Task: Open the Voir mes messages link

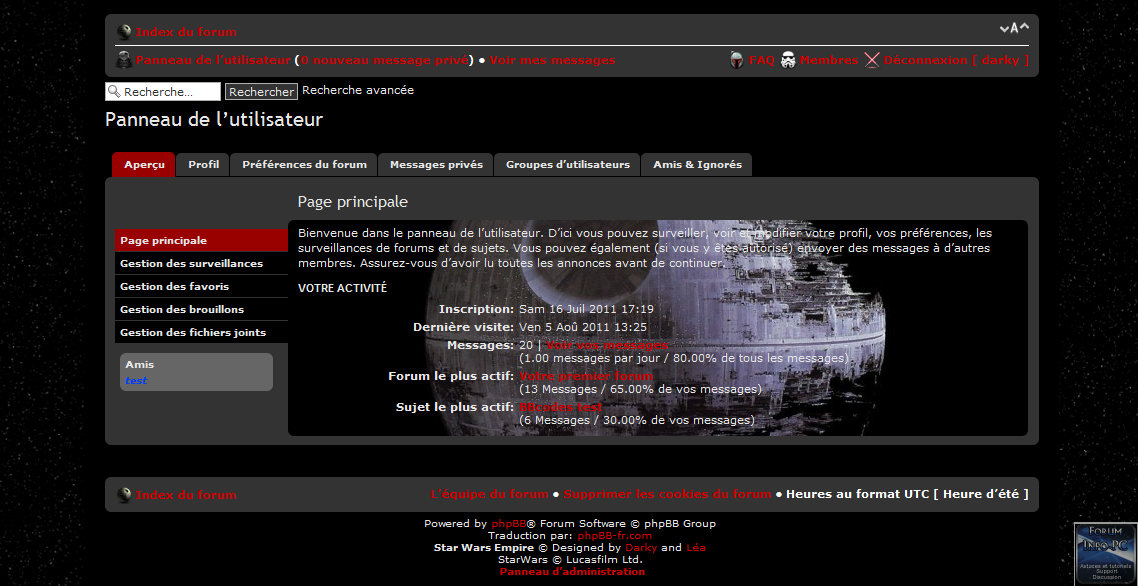Action: (x=552, y=60)
